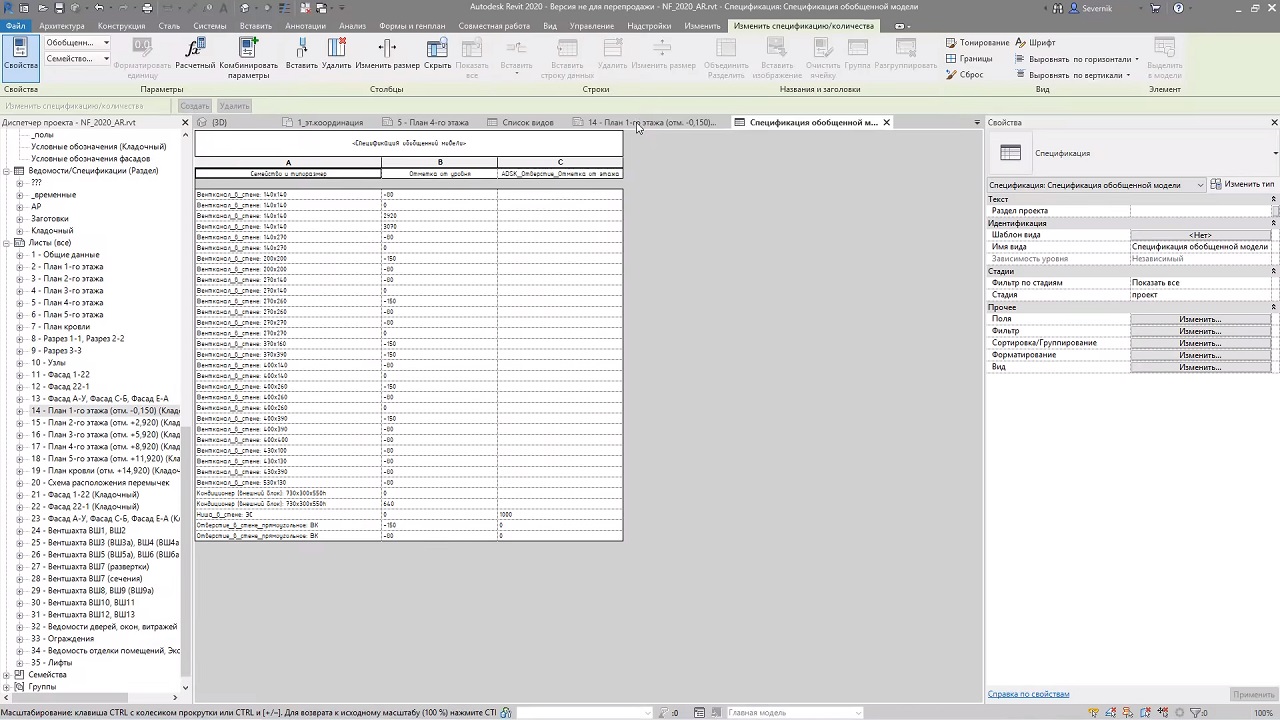Viewport: 1280px width, 720px height.
Task: Open the Справка по свойствам link
Action: click(x=1028, y=694)
